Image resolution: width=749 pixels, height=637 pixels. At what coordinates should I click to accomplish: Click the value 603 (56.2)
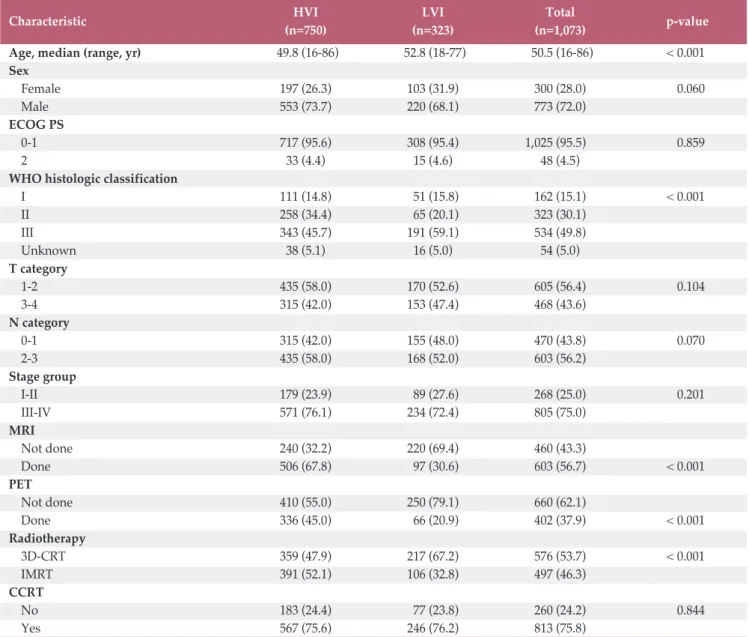560,359
